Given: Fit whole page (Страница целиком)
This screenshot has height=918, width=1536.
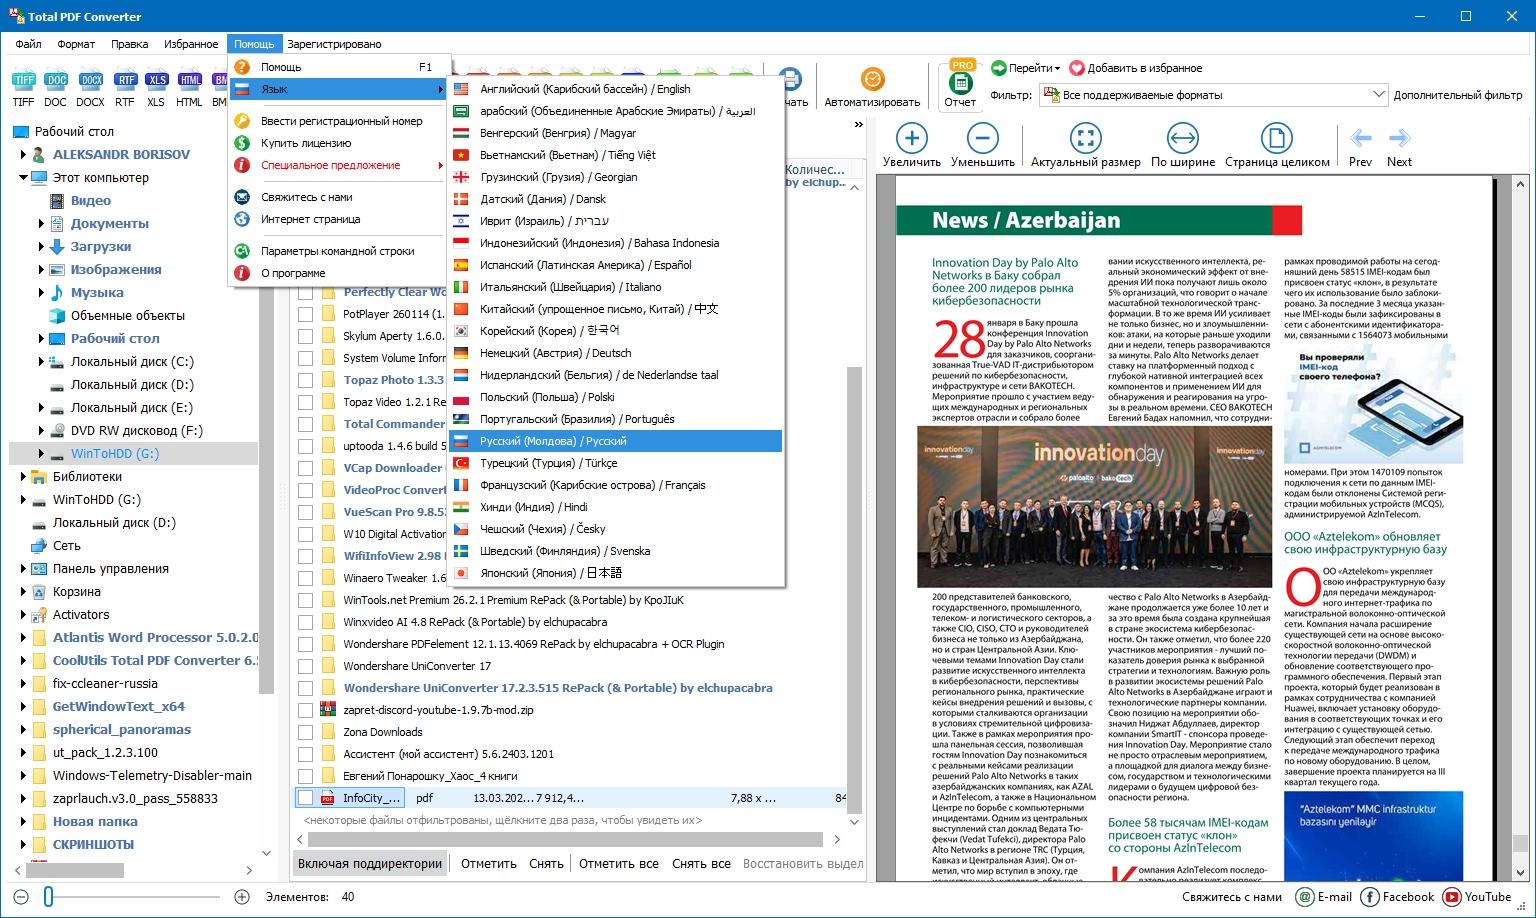Looking at the screenshot, I should click(1277, 145).
